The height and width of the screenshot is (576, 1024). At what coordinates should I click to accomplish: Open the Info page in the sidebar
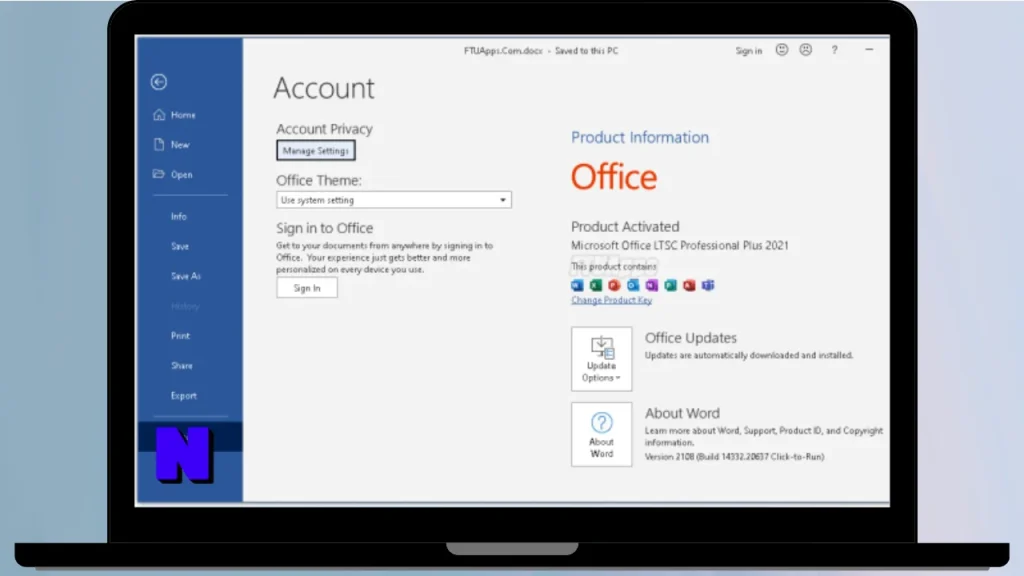click(x=179, y=216)
